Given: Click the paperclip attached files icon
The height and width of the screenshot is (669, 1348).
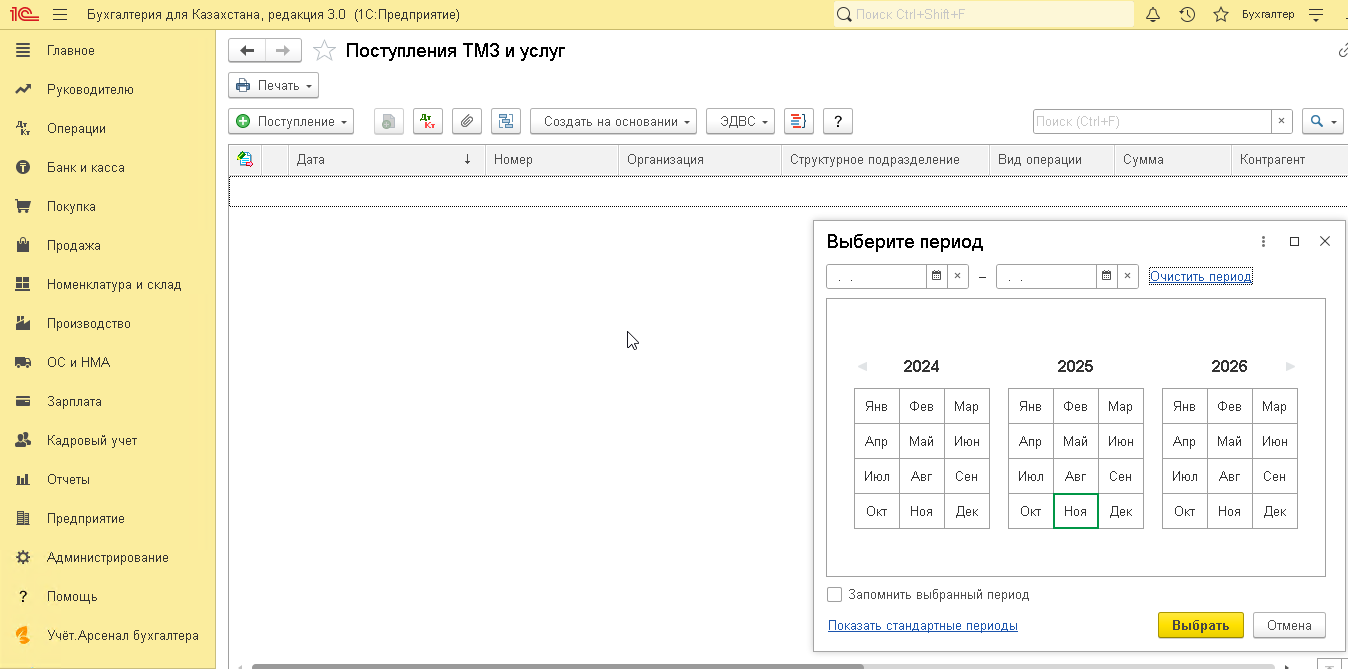Looking at the screenshot, I should [x=467, y=122].
